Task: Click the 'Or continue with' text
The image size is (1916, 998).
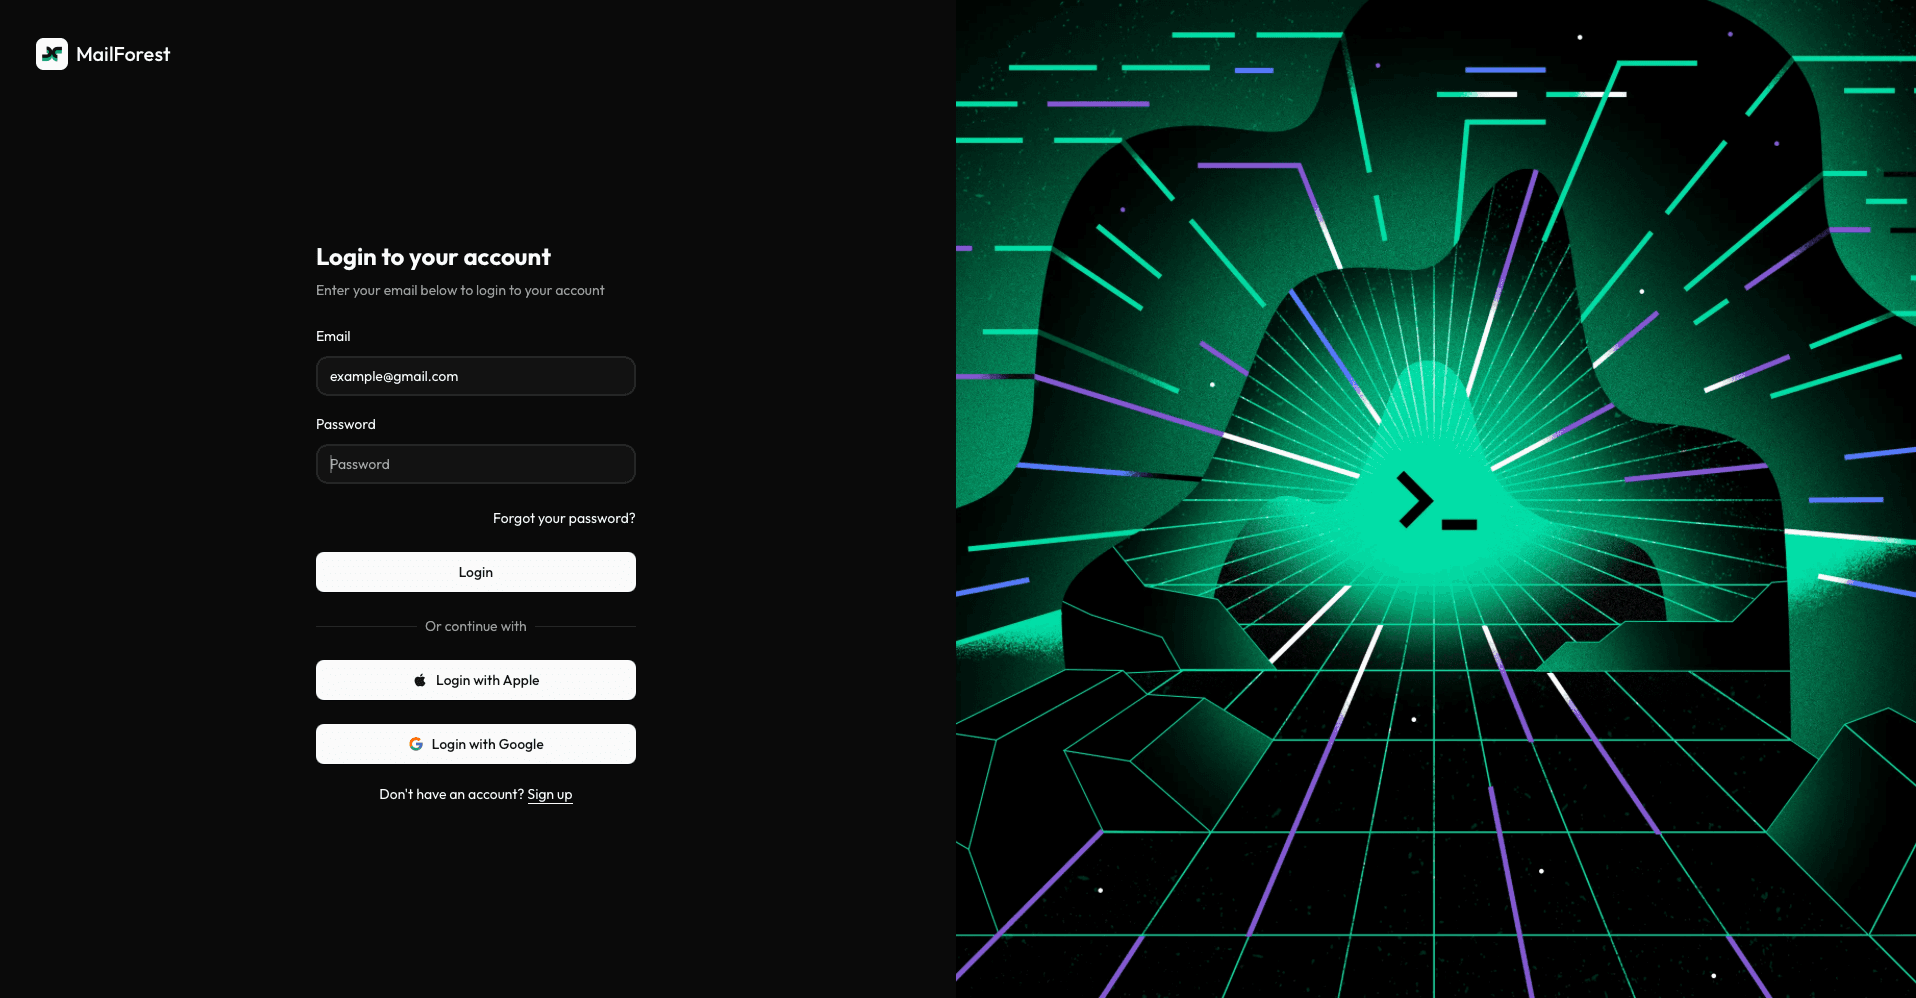Action: pos(476,626)
